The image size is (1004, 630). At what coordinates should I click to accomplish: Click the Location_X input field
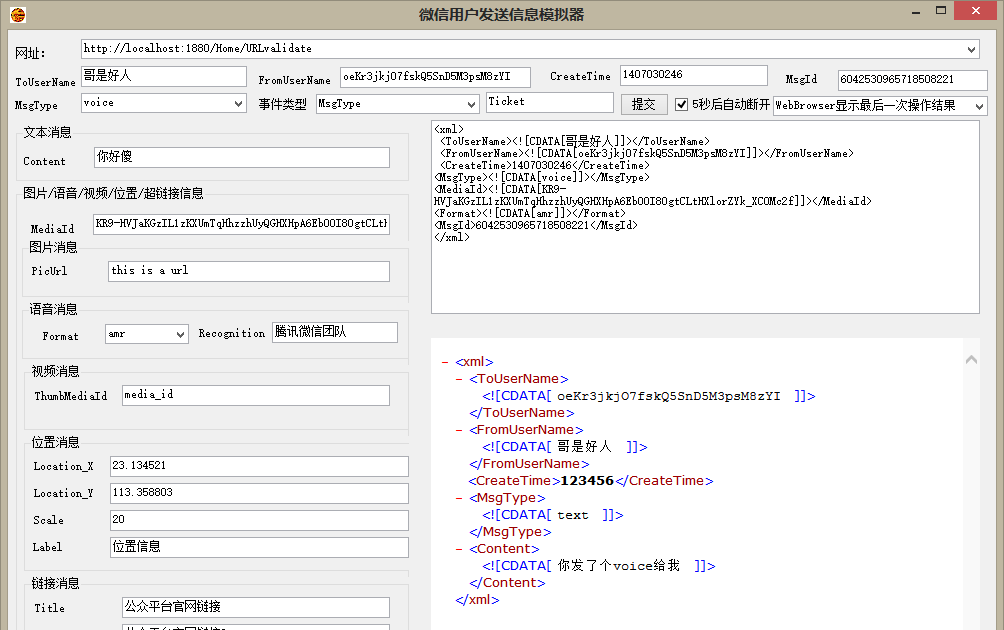pyautogui.click(x=259, y=467)
